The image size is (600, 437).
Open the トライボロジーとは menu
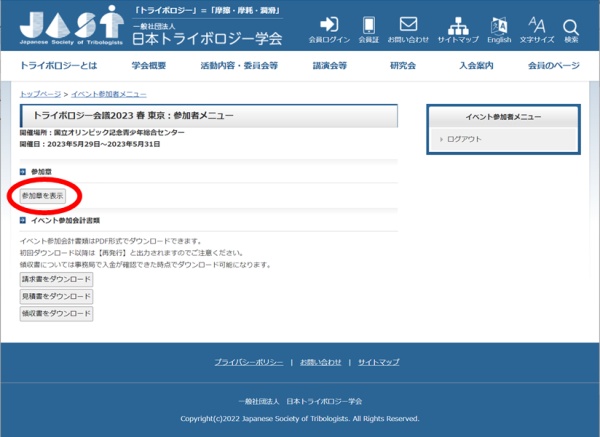point(61,65)
